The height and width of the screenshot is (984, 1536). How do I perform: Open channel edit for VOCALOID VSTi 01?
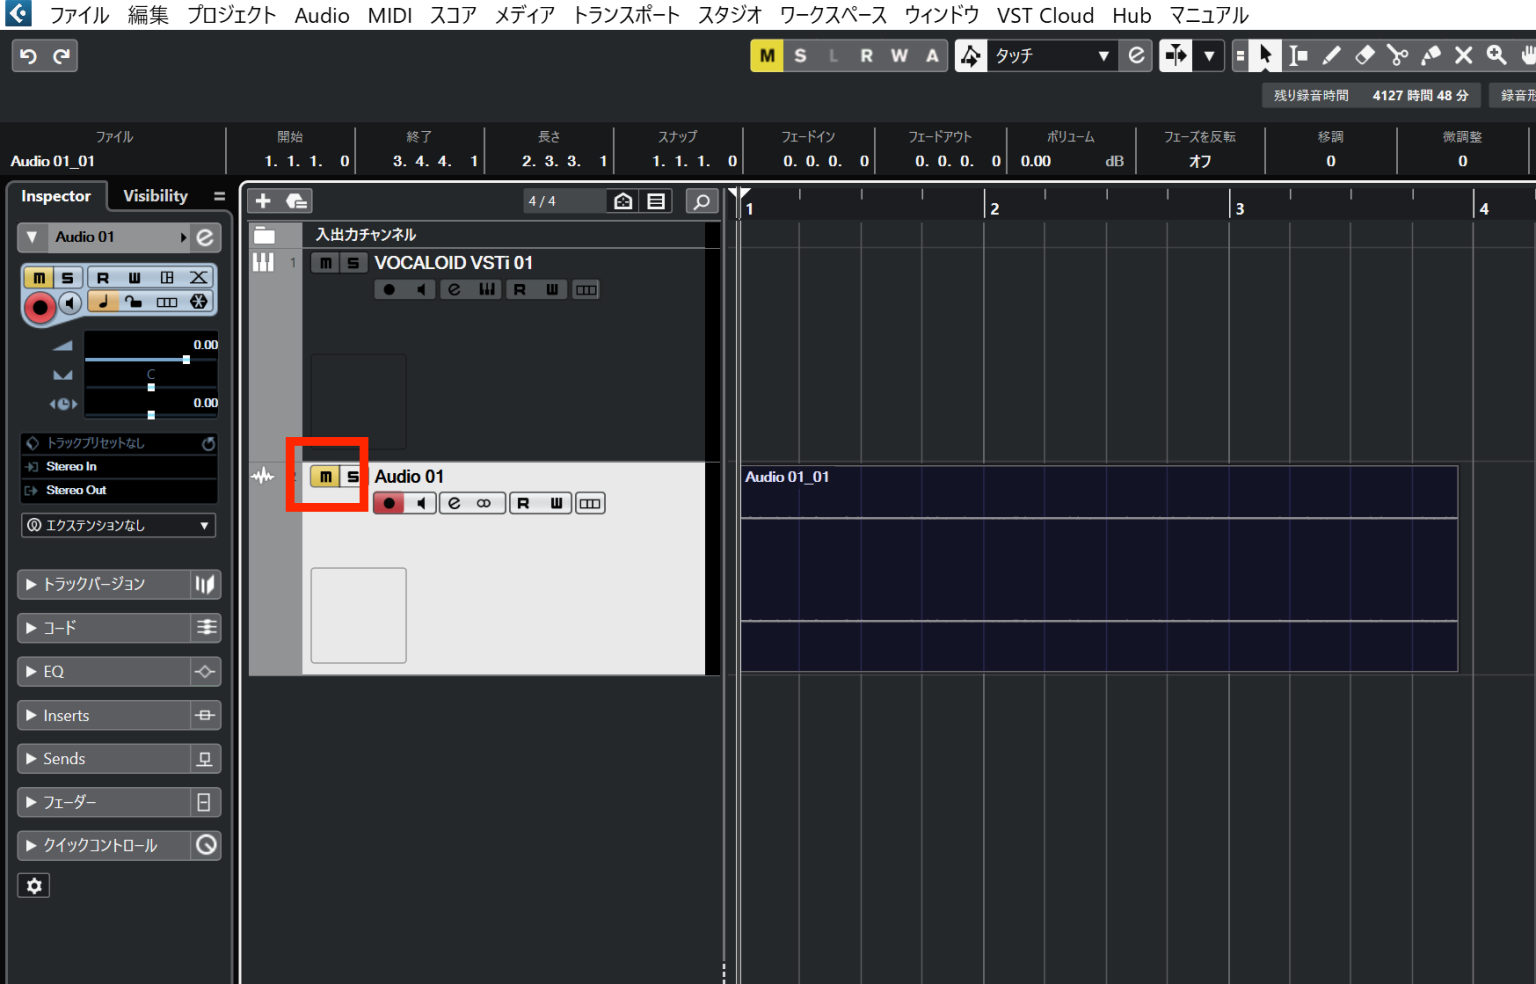455,289
